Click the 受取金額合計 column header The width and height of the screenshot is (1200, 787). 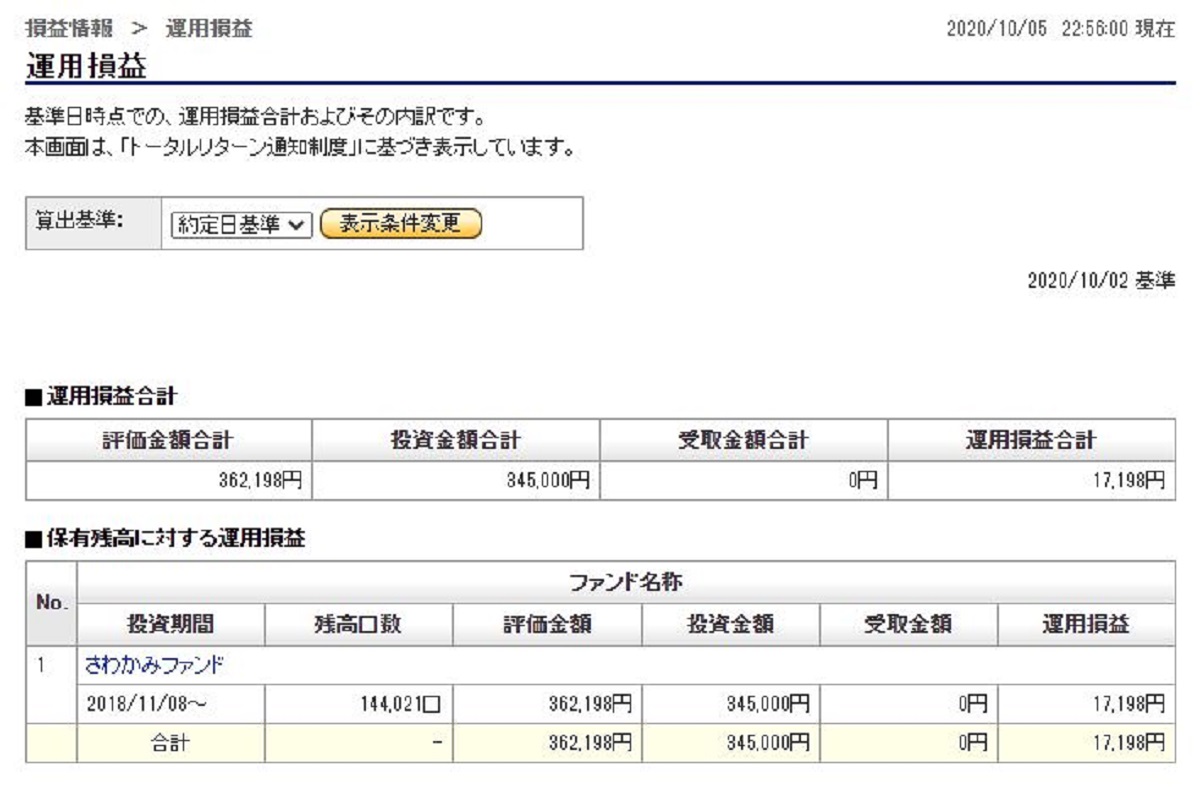[x=744, y=440]
